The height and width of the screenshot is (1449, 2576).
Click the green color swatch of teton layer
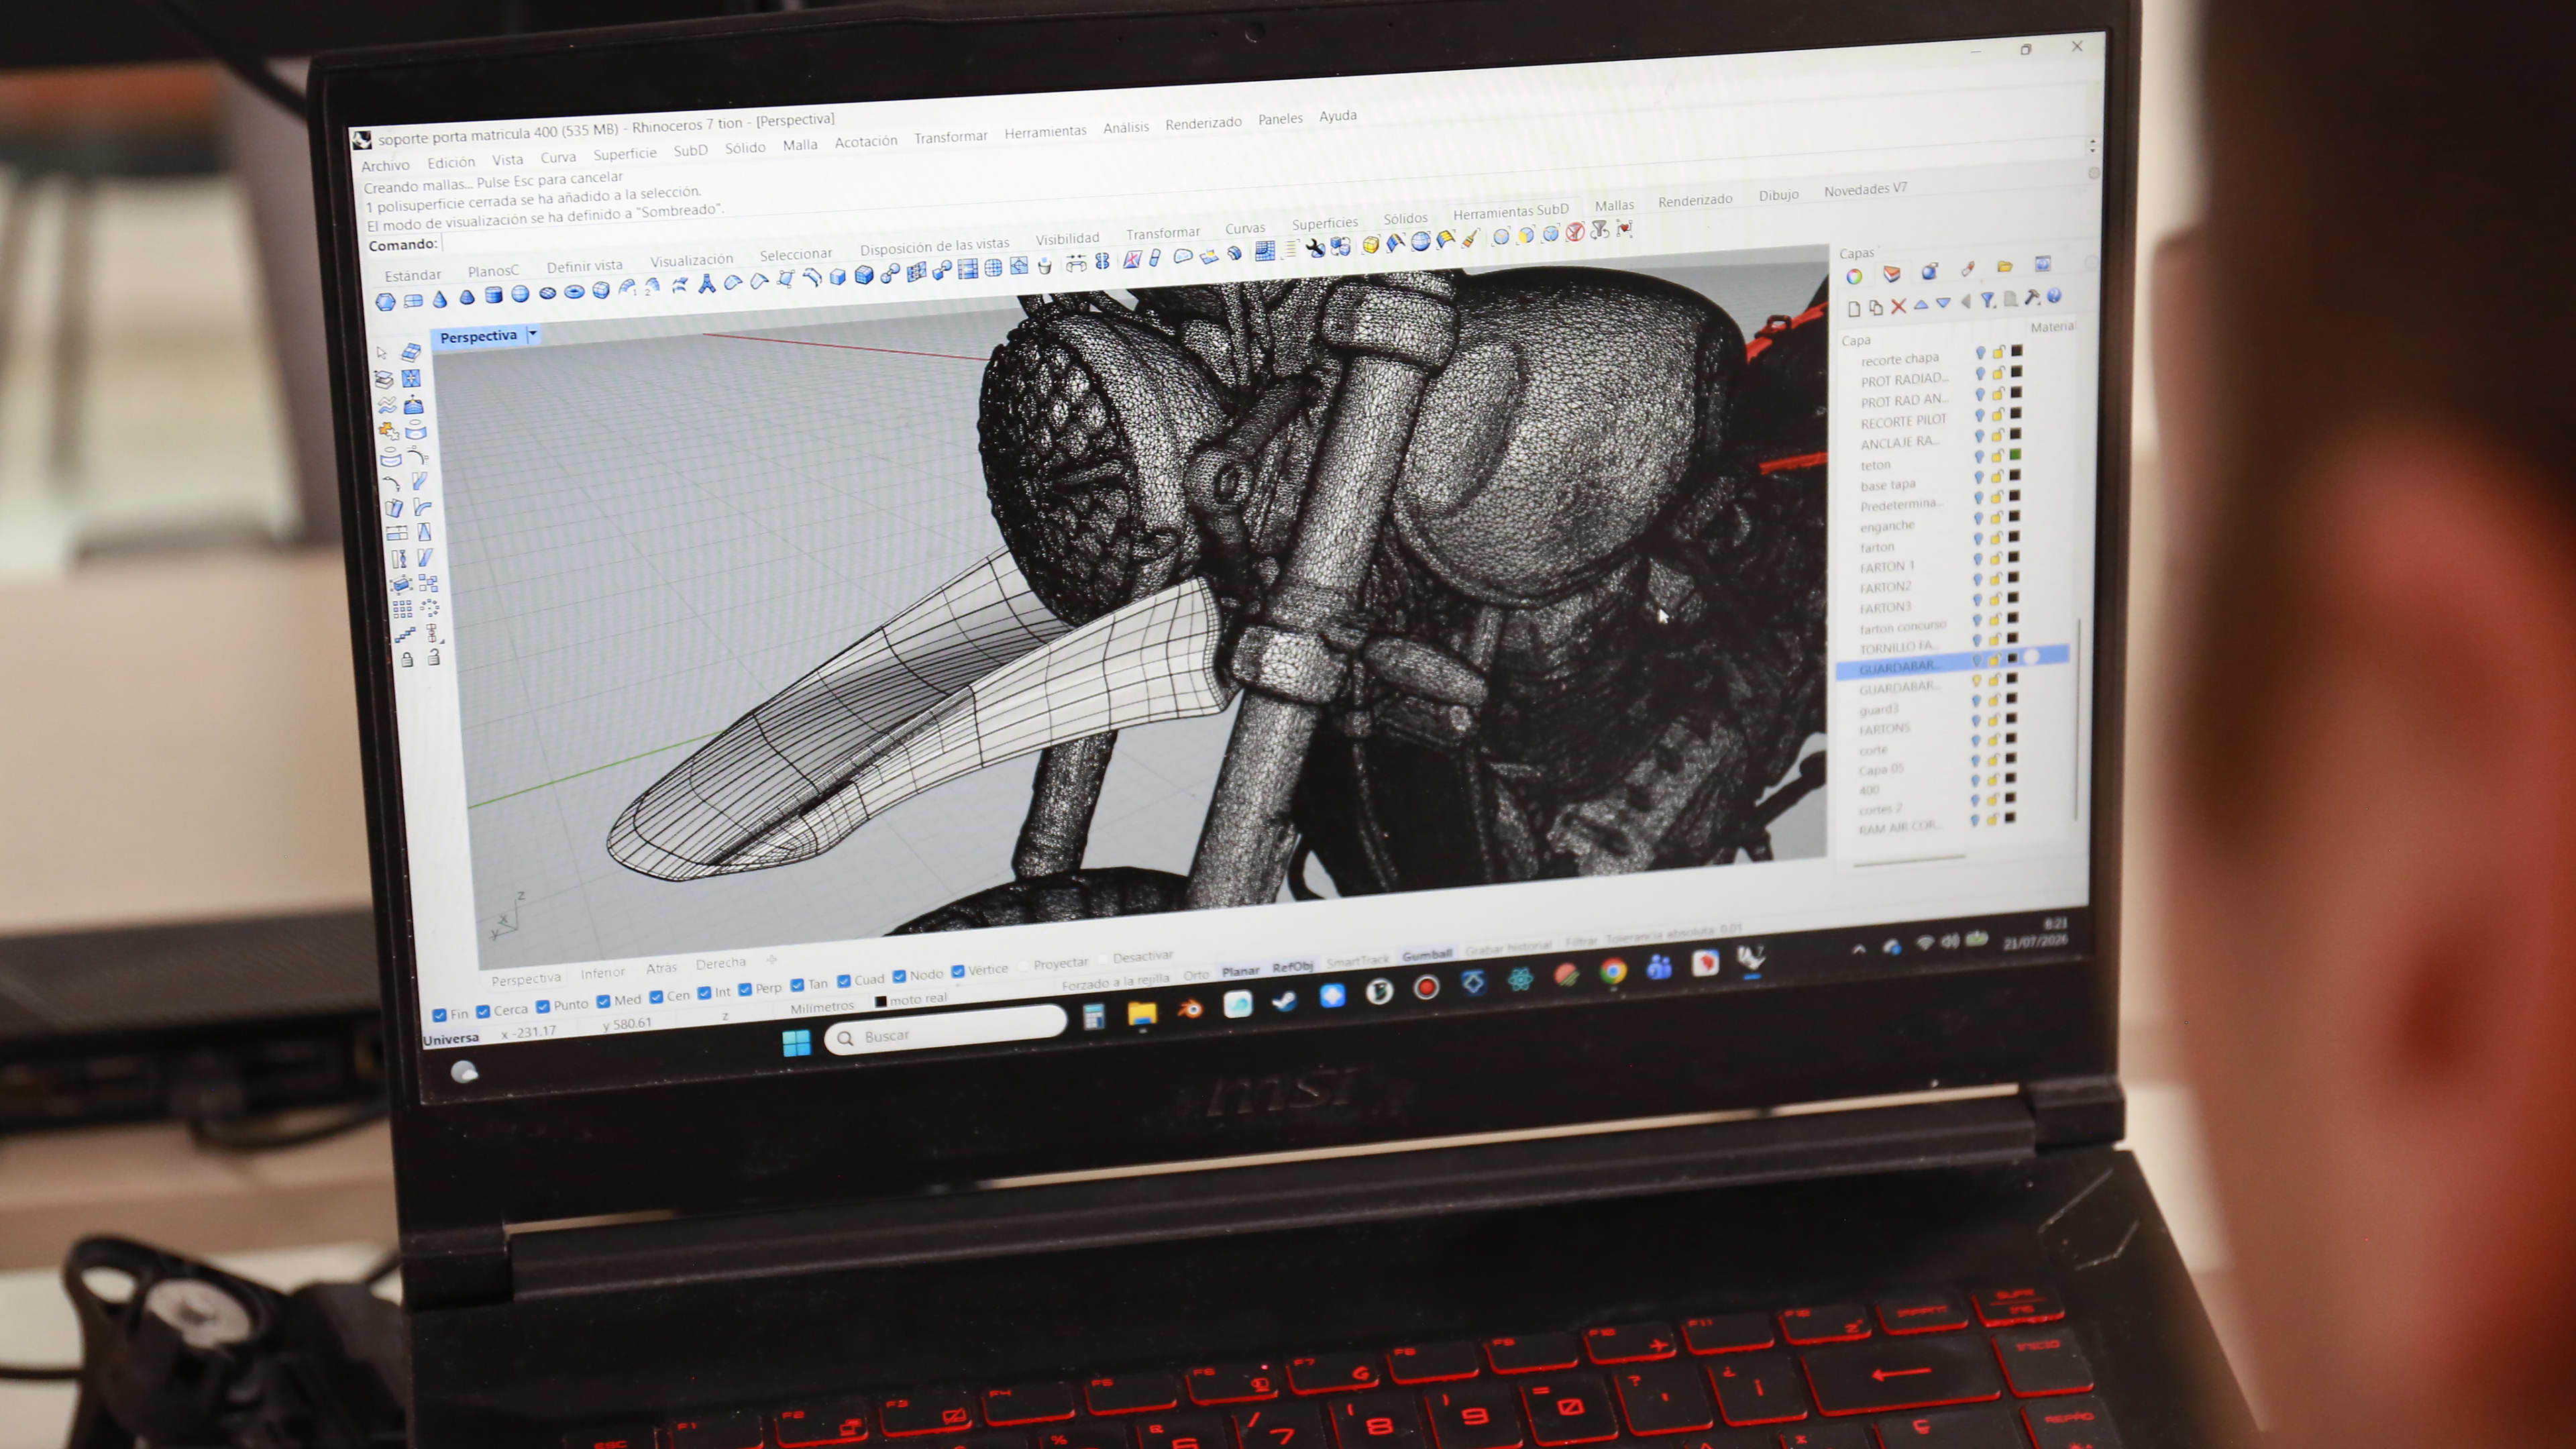pos(2016,455)
